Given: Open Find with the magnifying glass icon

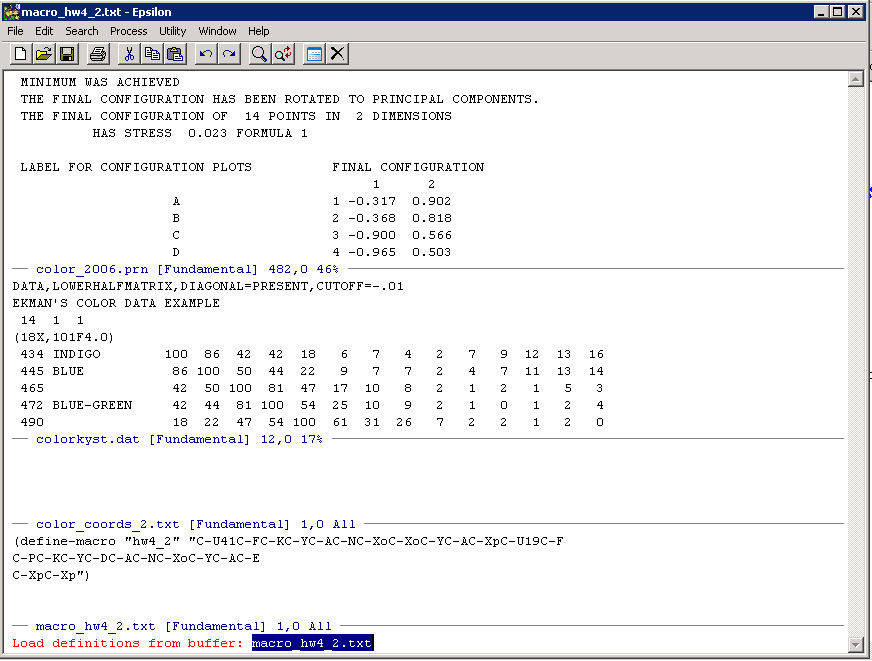Looking at the screenshot, I should [x=260, y=54].
